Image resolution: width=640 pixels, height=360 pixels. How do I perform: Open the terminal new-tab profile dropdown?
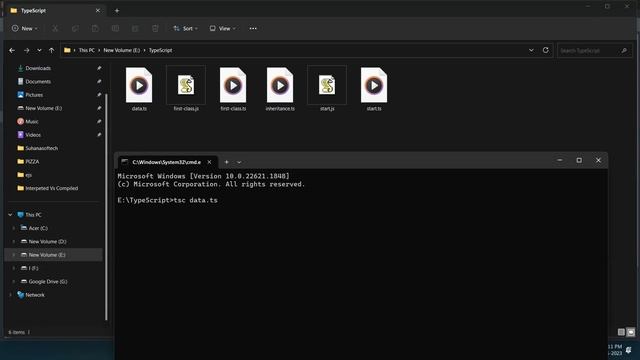pyautogui.click(x=239, y=162)
